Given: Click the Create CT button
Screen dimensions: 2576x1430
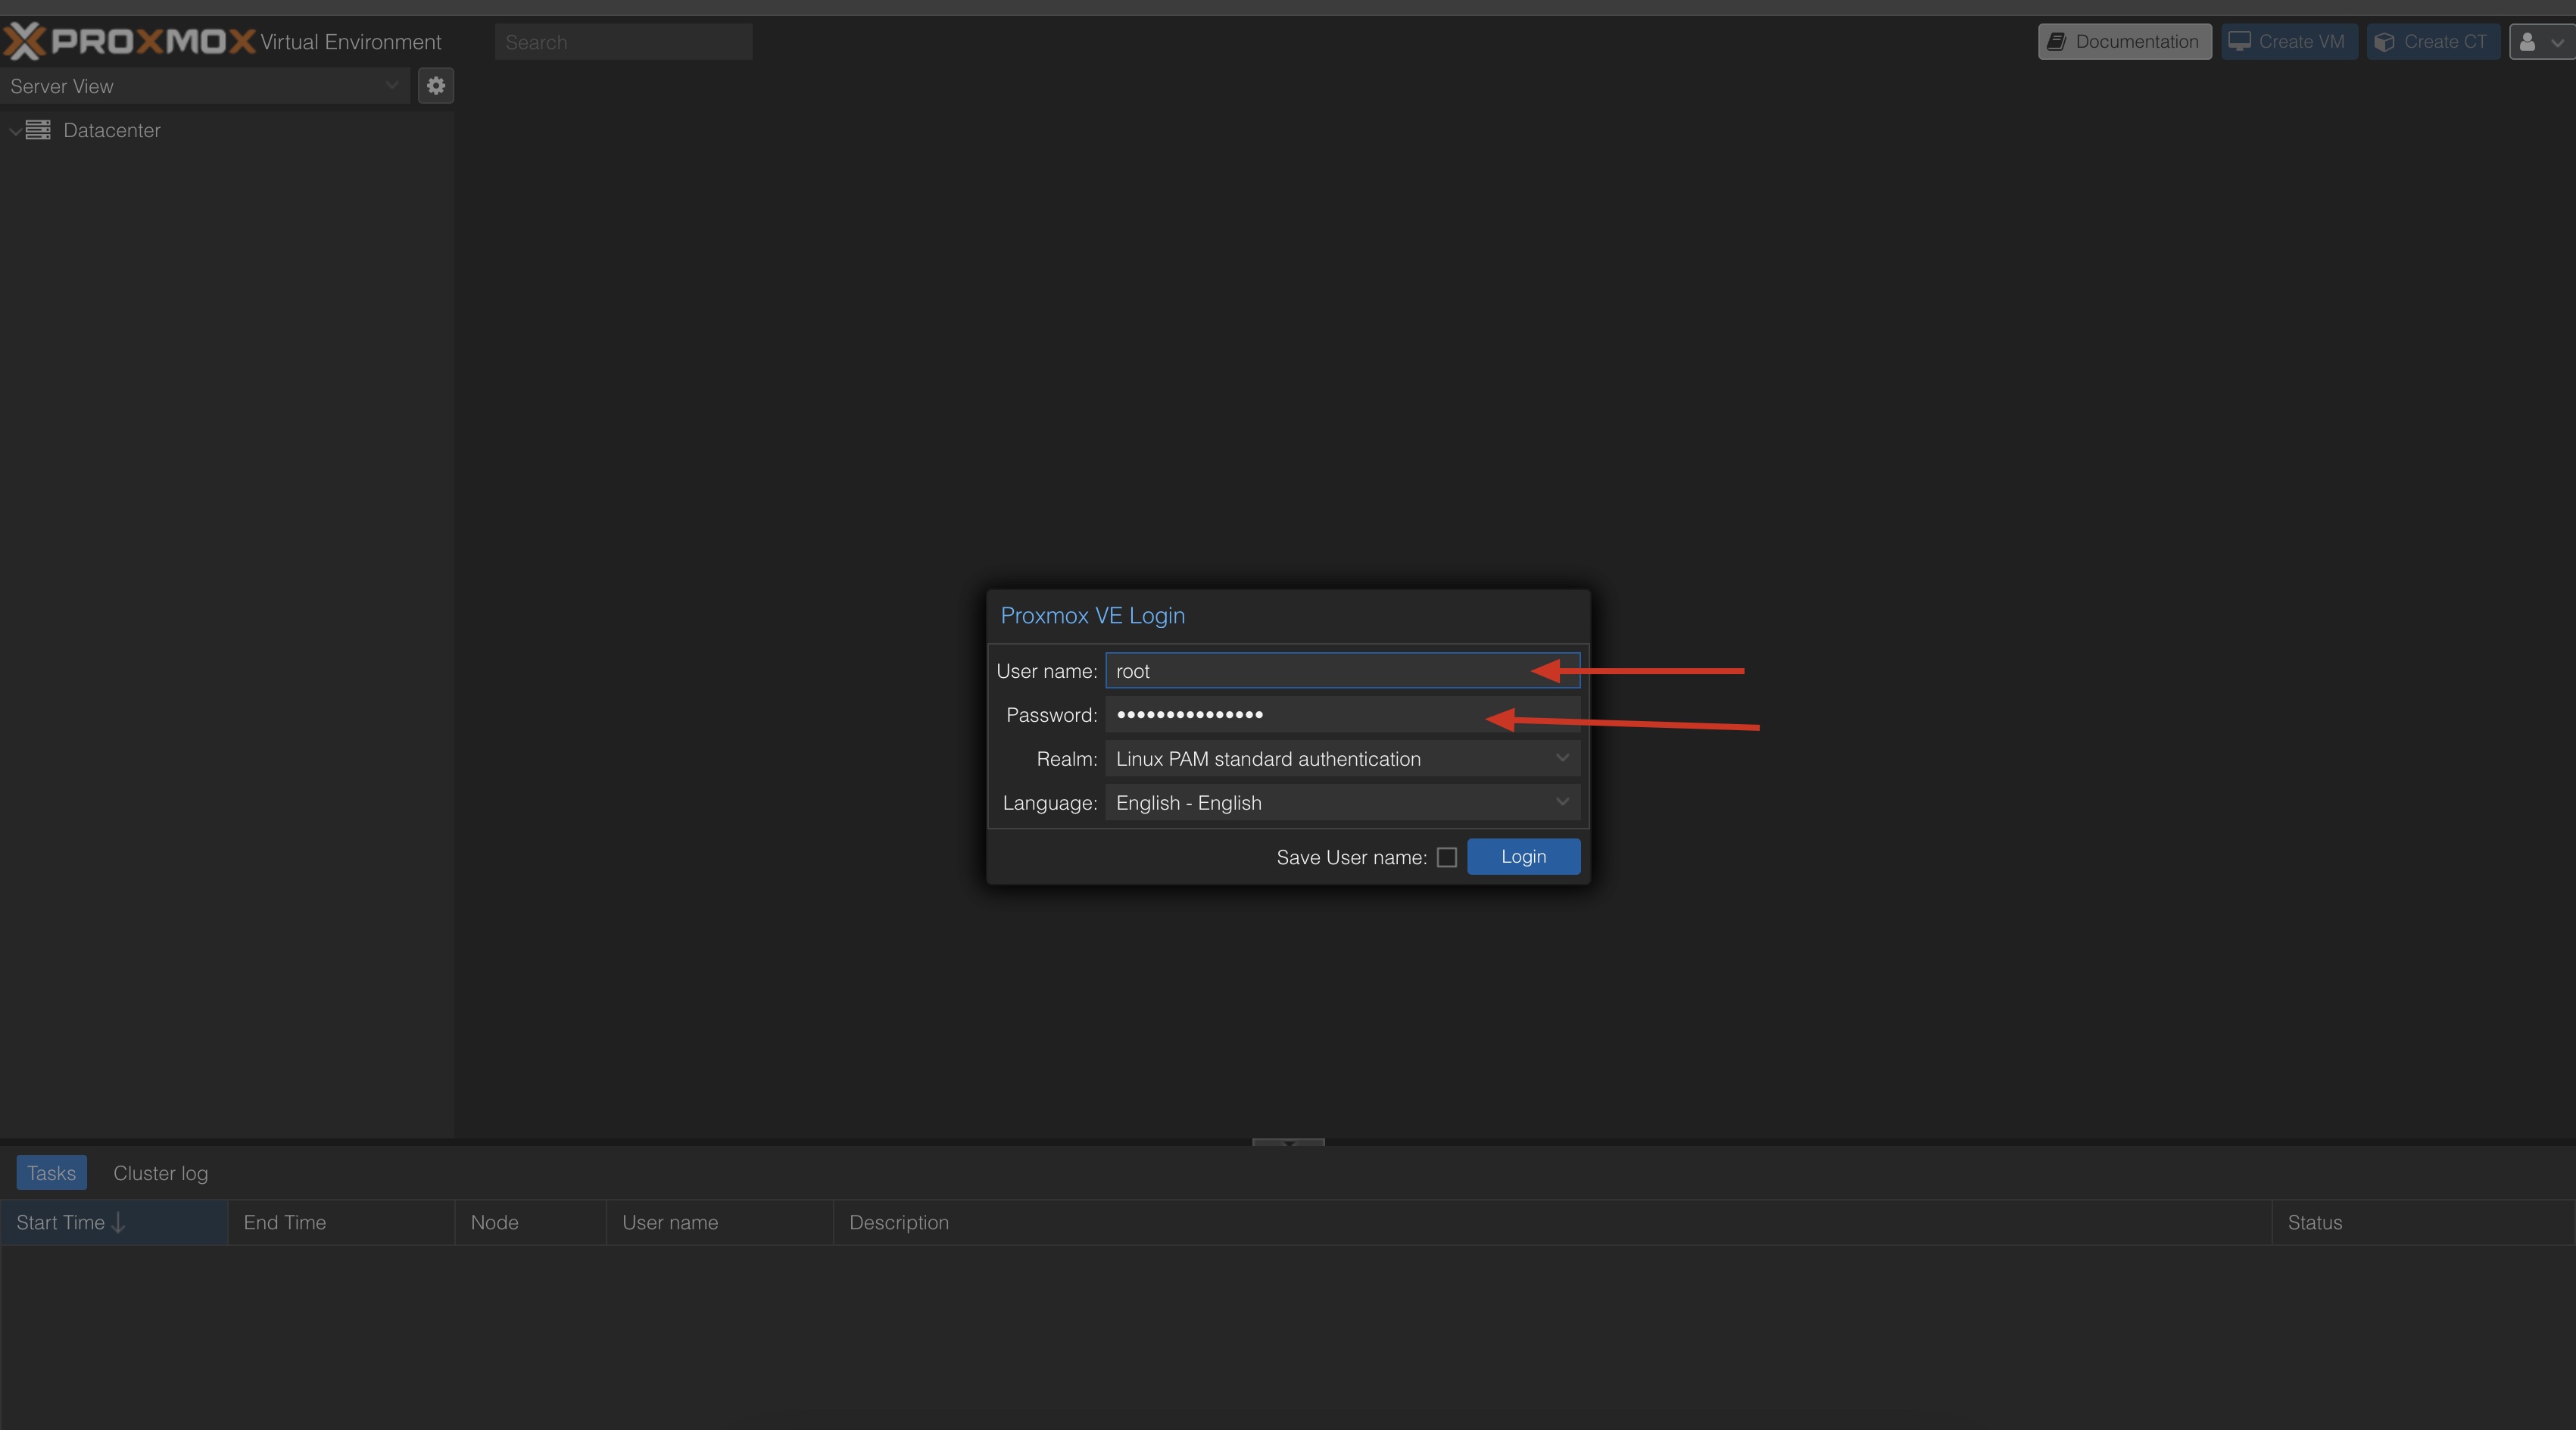Looking at the screenshot, I should click(2432, 42).
